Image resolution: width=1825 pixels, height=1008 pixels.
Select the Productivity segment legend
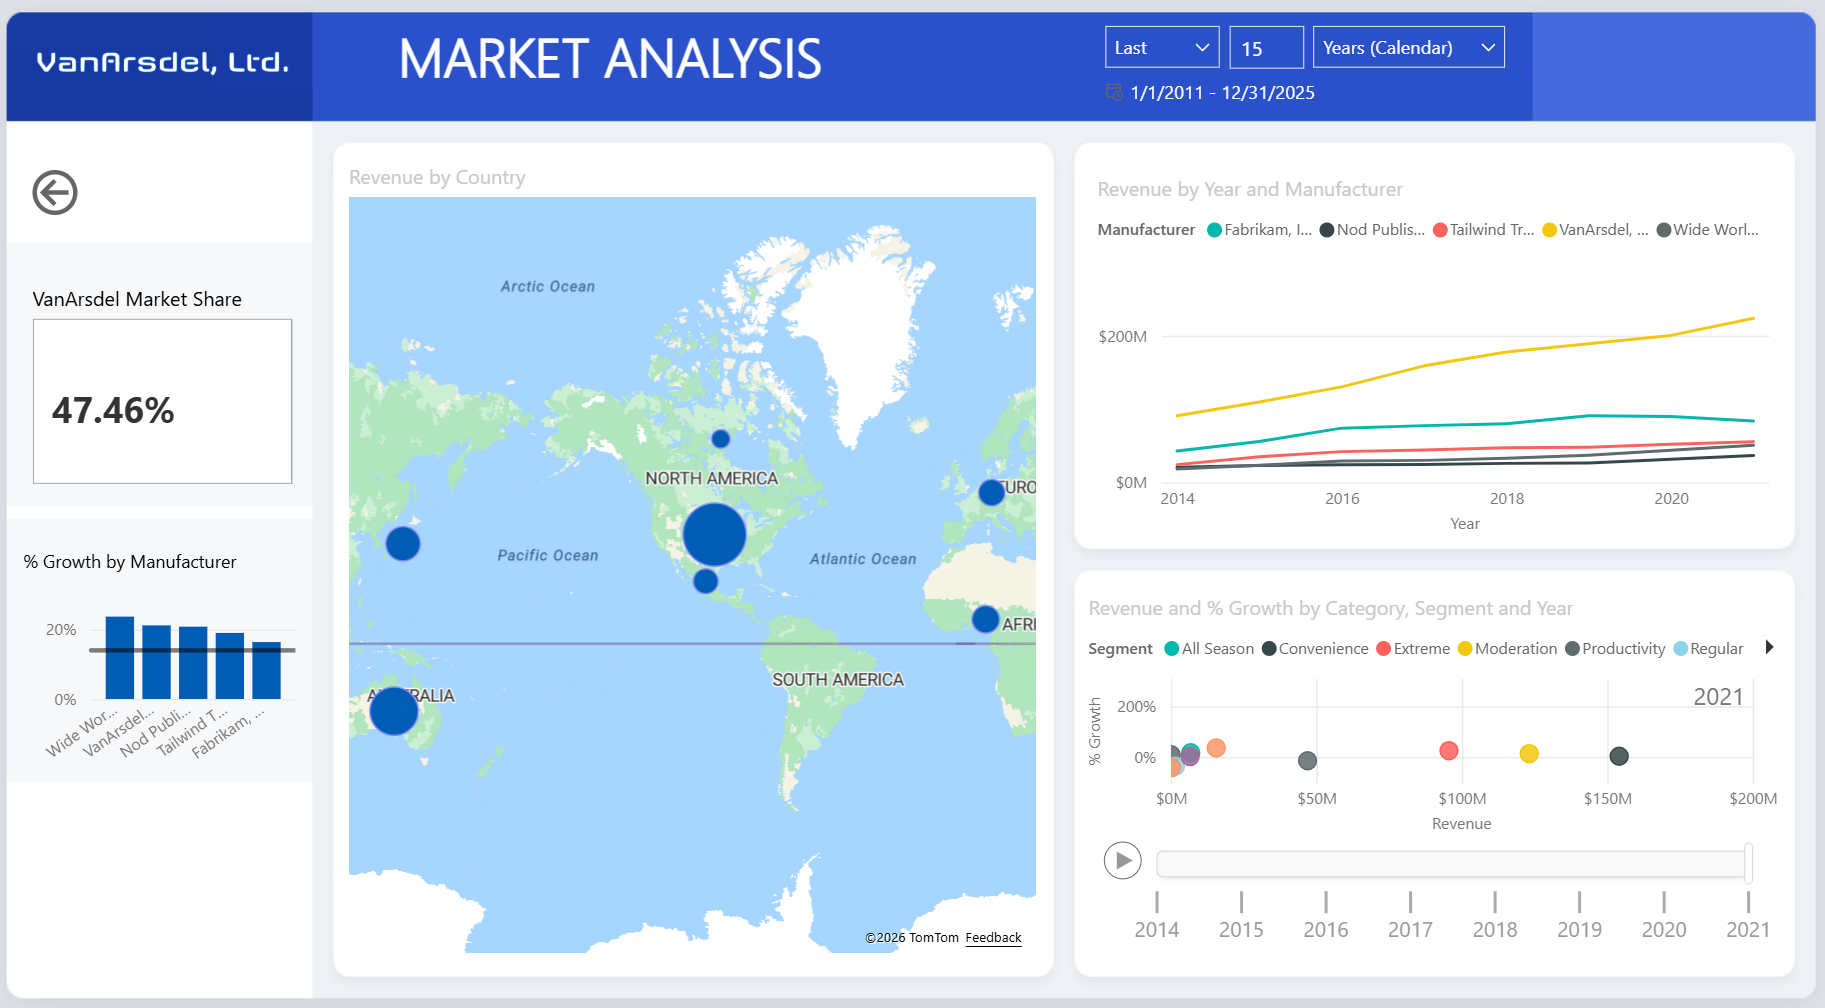point(1615,649)
